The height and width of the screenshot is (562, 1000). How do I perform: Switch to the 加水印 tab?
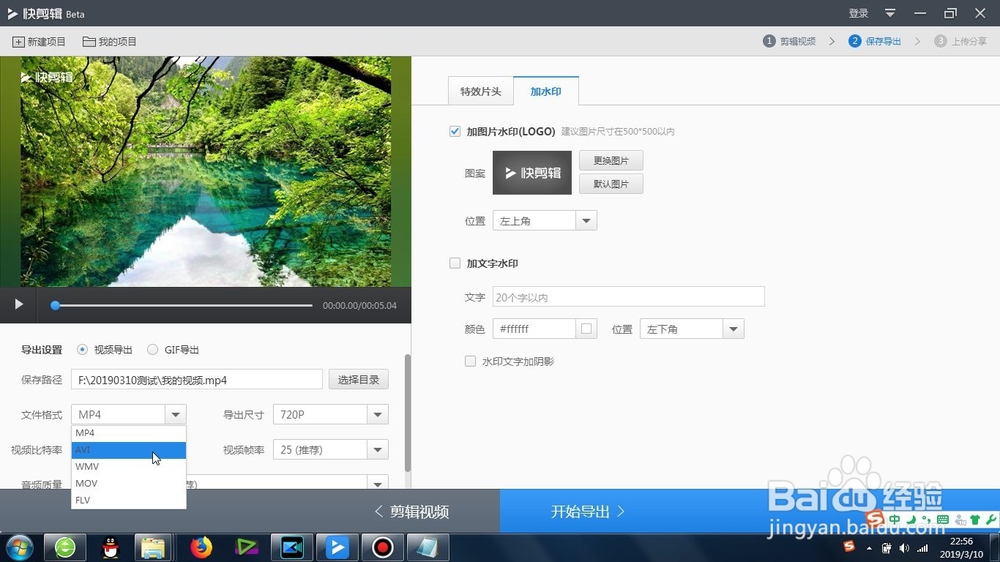(x=546, y=91)
